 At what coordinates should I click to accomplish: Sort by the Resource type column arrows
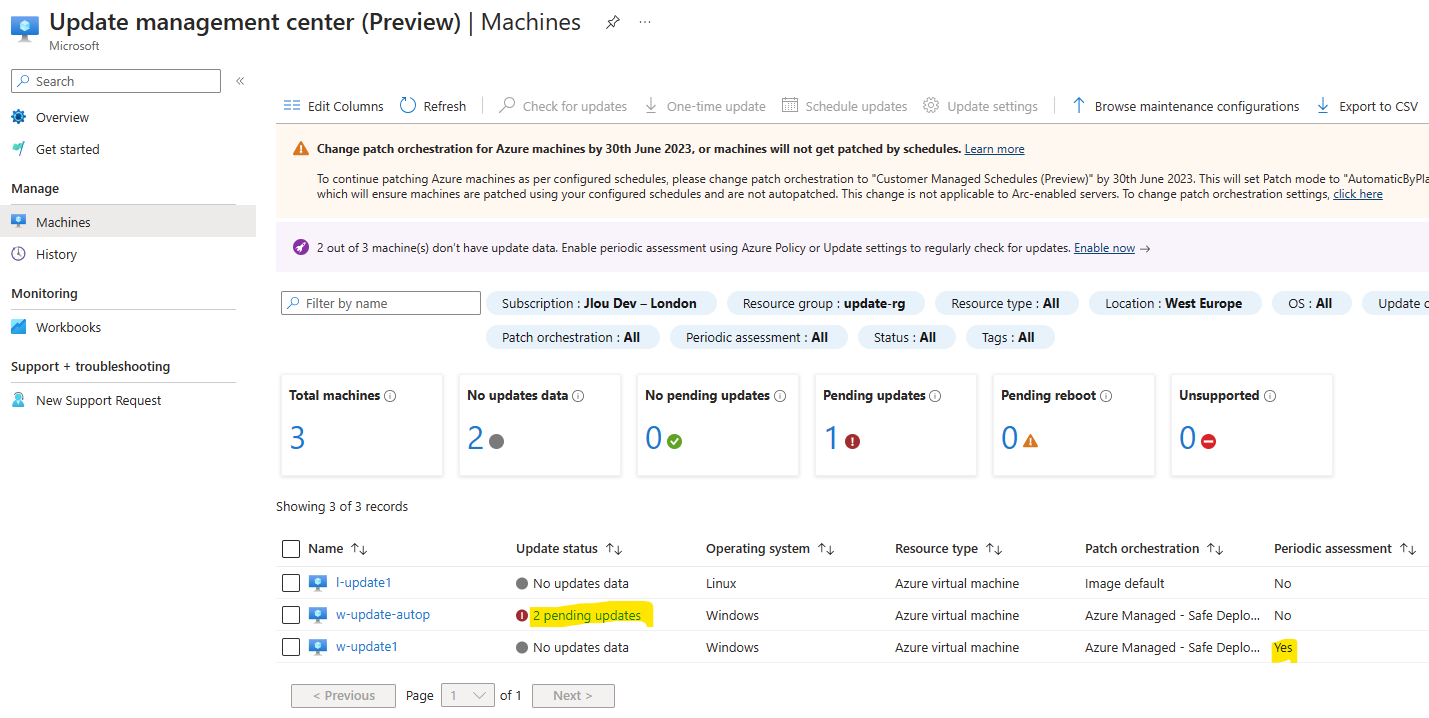[994, 549]
